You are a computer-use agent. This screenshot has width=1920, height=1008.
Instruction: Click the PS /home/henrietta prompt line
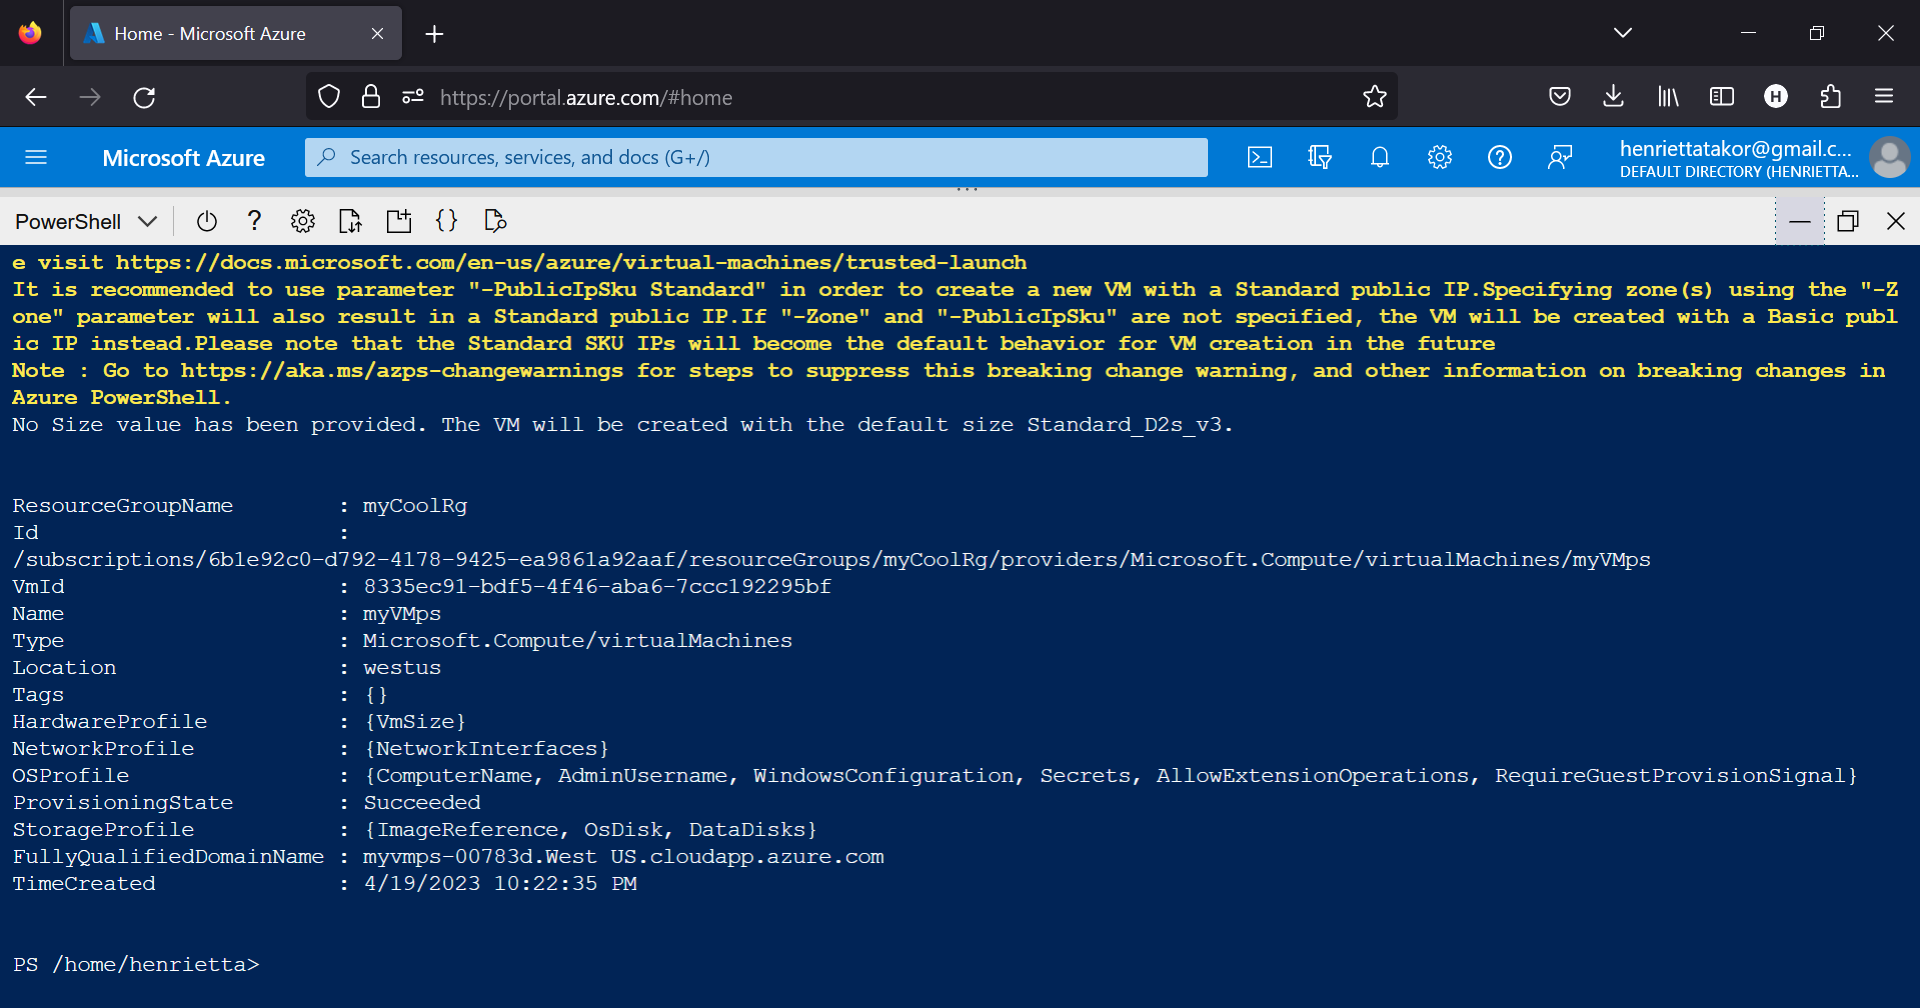click(x=136, y=965)
